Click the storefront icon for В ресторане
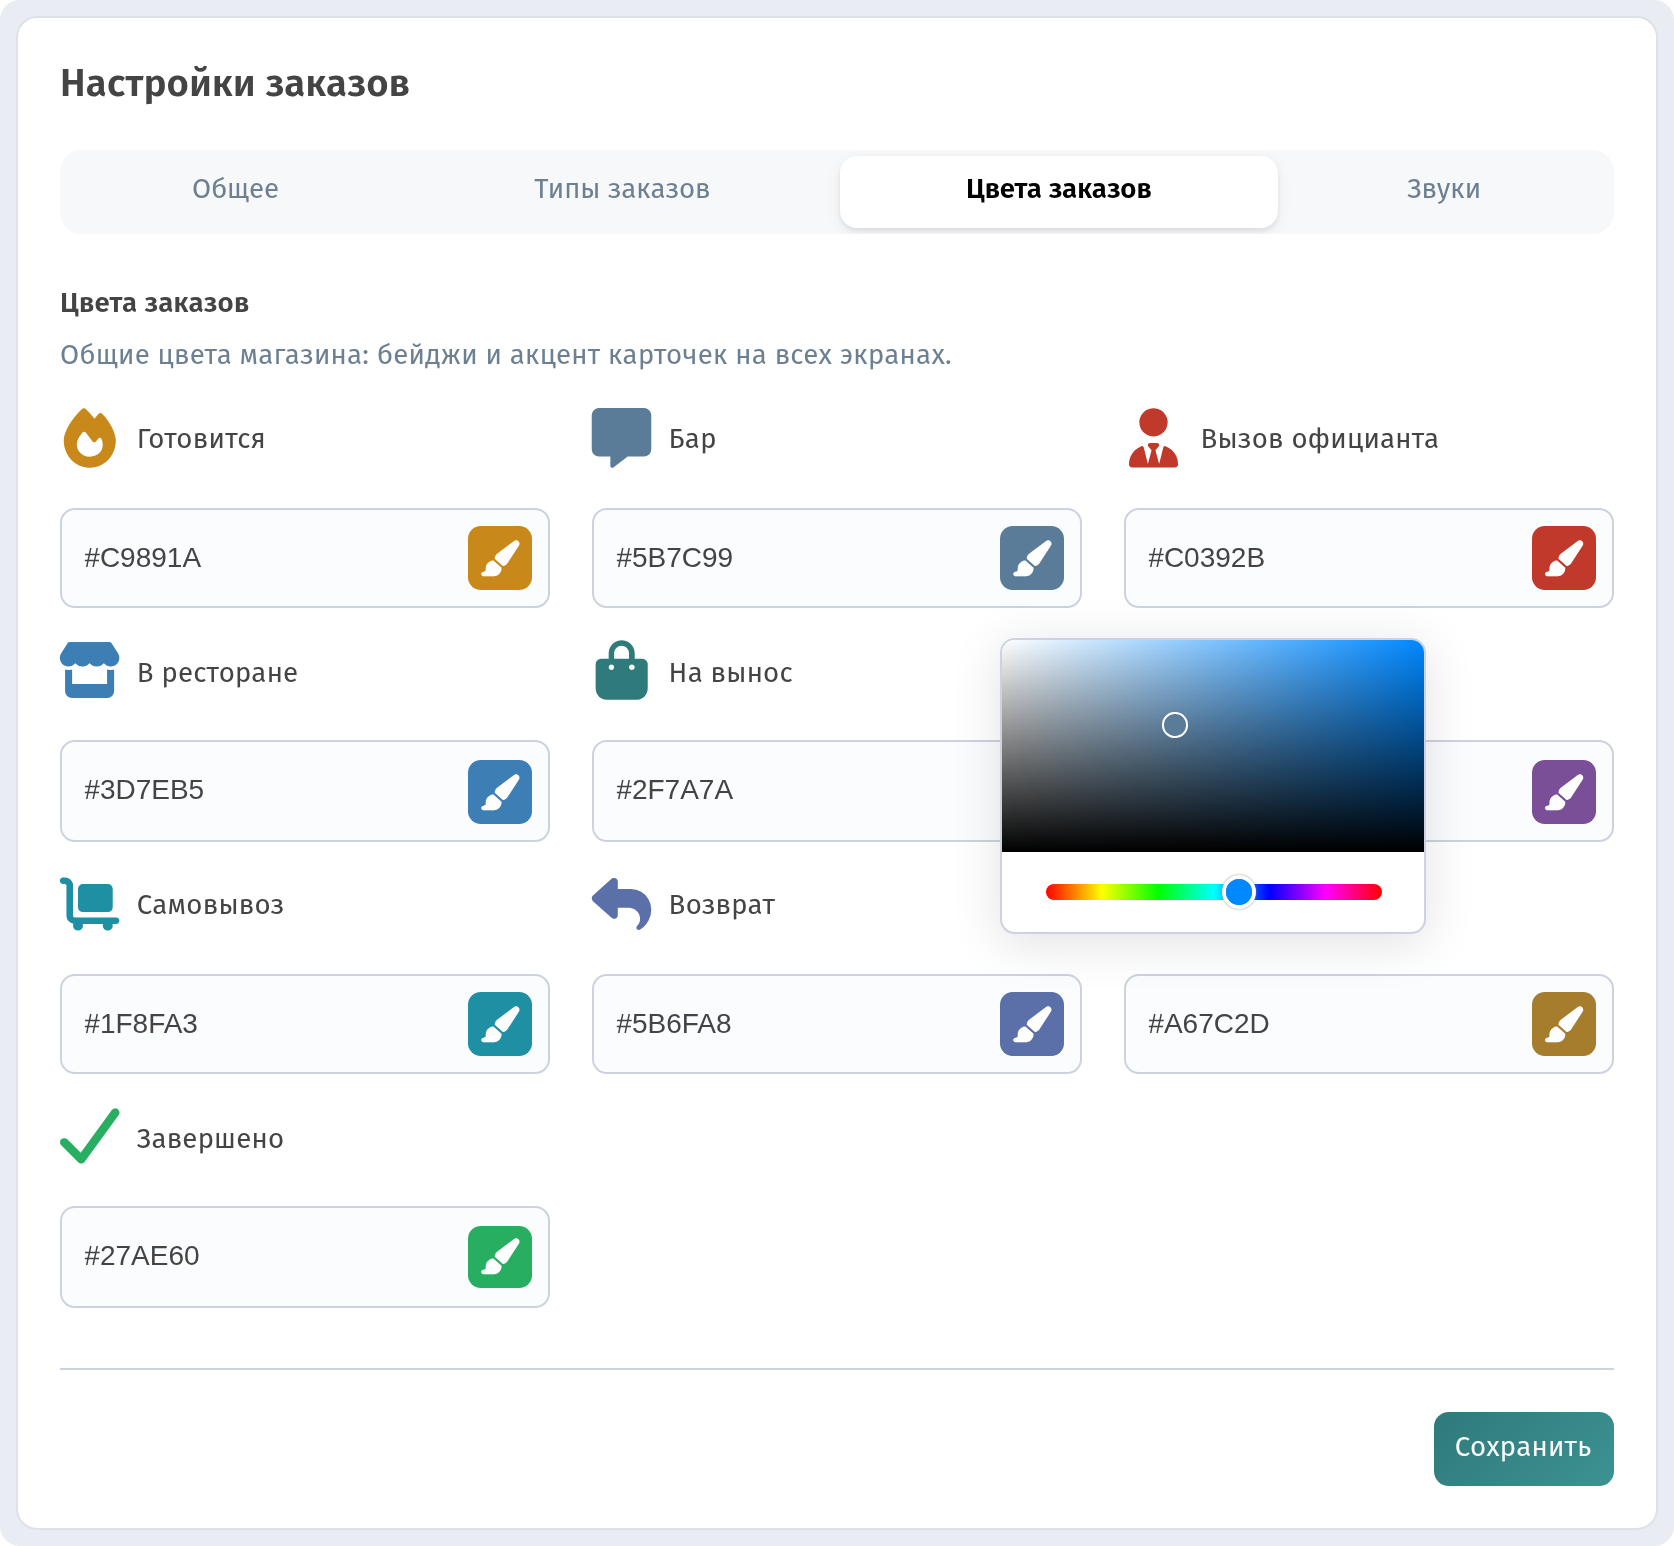Screen dimensions: 1674x1546 90,670
